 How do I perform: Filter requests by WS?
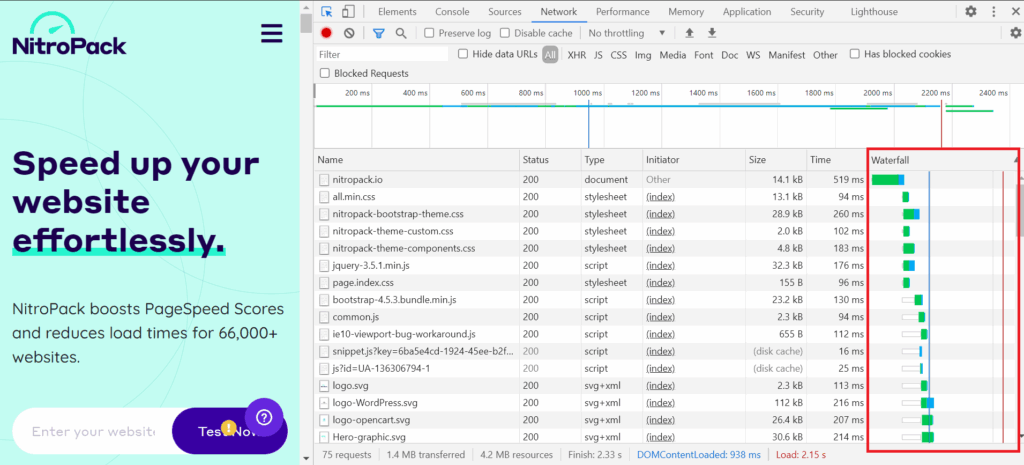click(753, 55)
